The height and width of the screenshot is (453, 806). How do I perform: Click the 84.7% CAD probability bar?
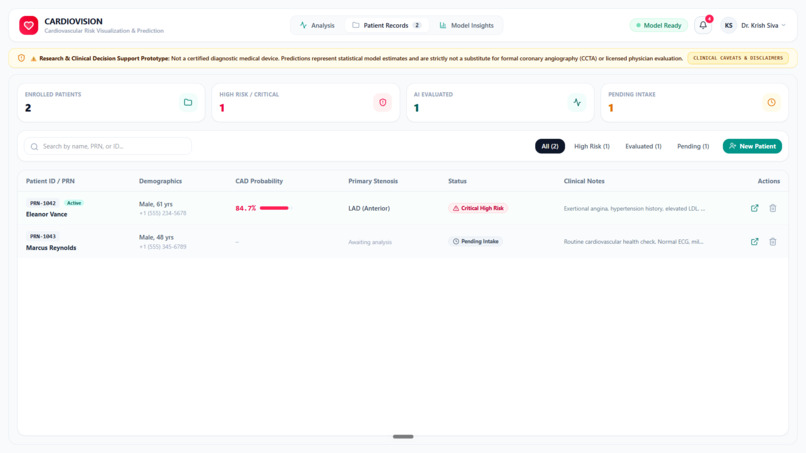click(x=274, y=208)
